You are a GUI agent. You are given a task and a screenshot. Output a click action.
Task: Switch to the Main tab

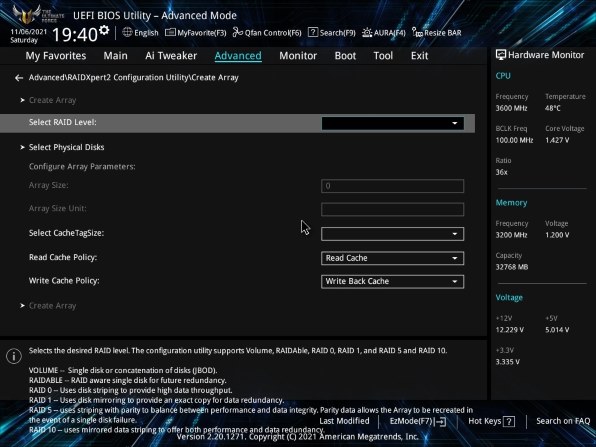click(x=116, y=56)
